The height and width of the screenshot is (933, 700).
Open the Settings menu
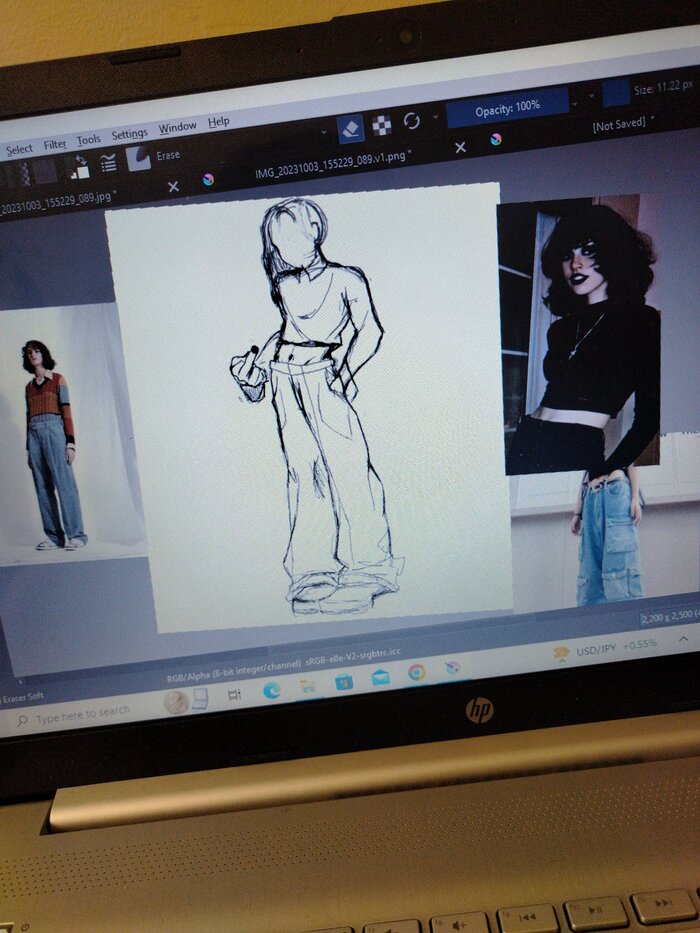click(129, 134)
